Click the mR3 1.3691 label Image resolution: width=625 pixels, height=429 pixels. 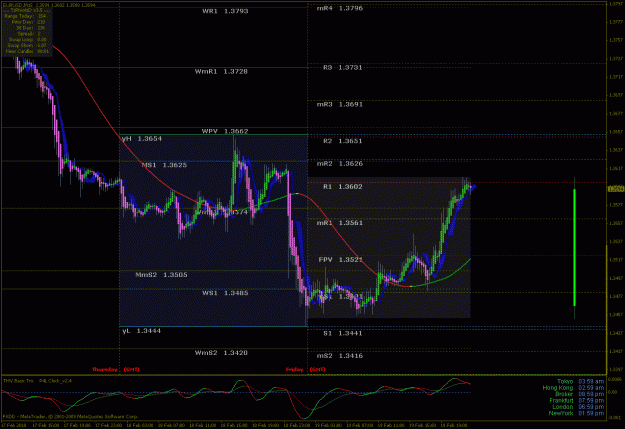click(x=340, y=104)
